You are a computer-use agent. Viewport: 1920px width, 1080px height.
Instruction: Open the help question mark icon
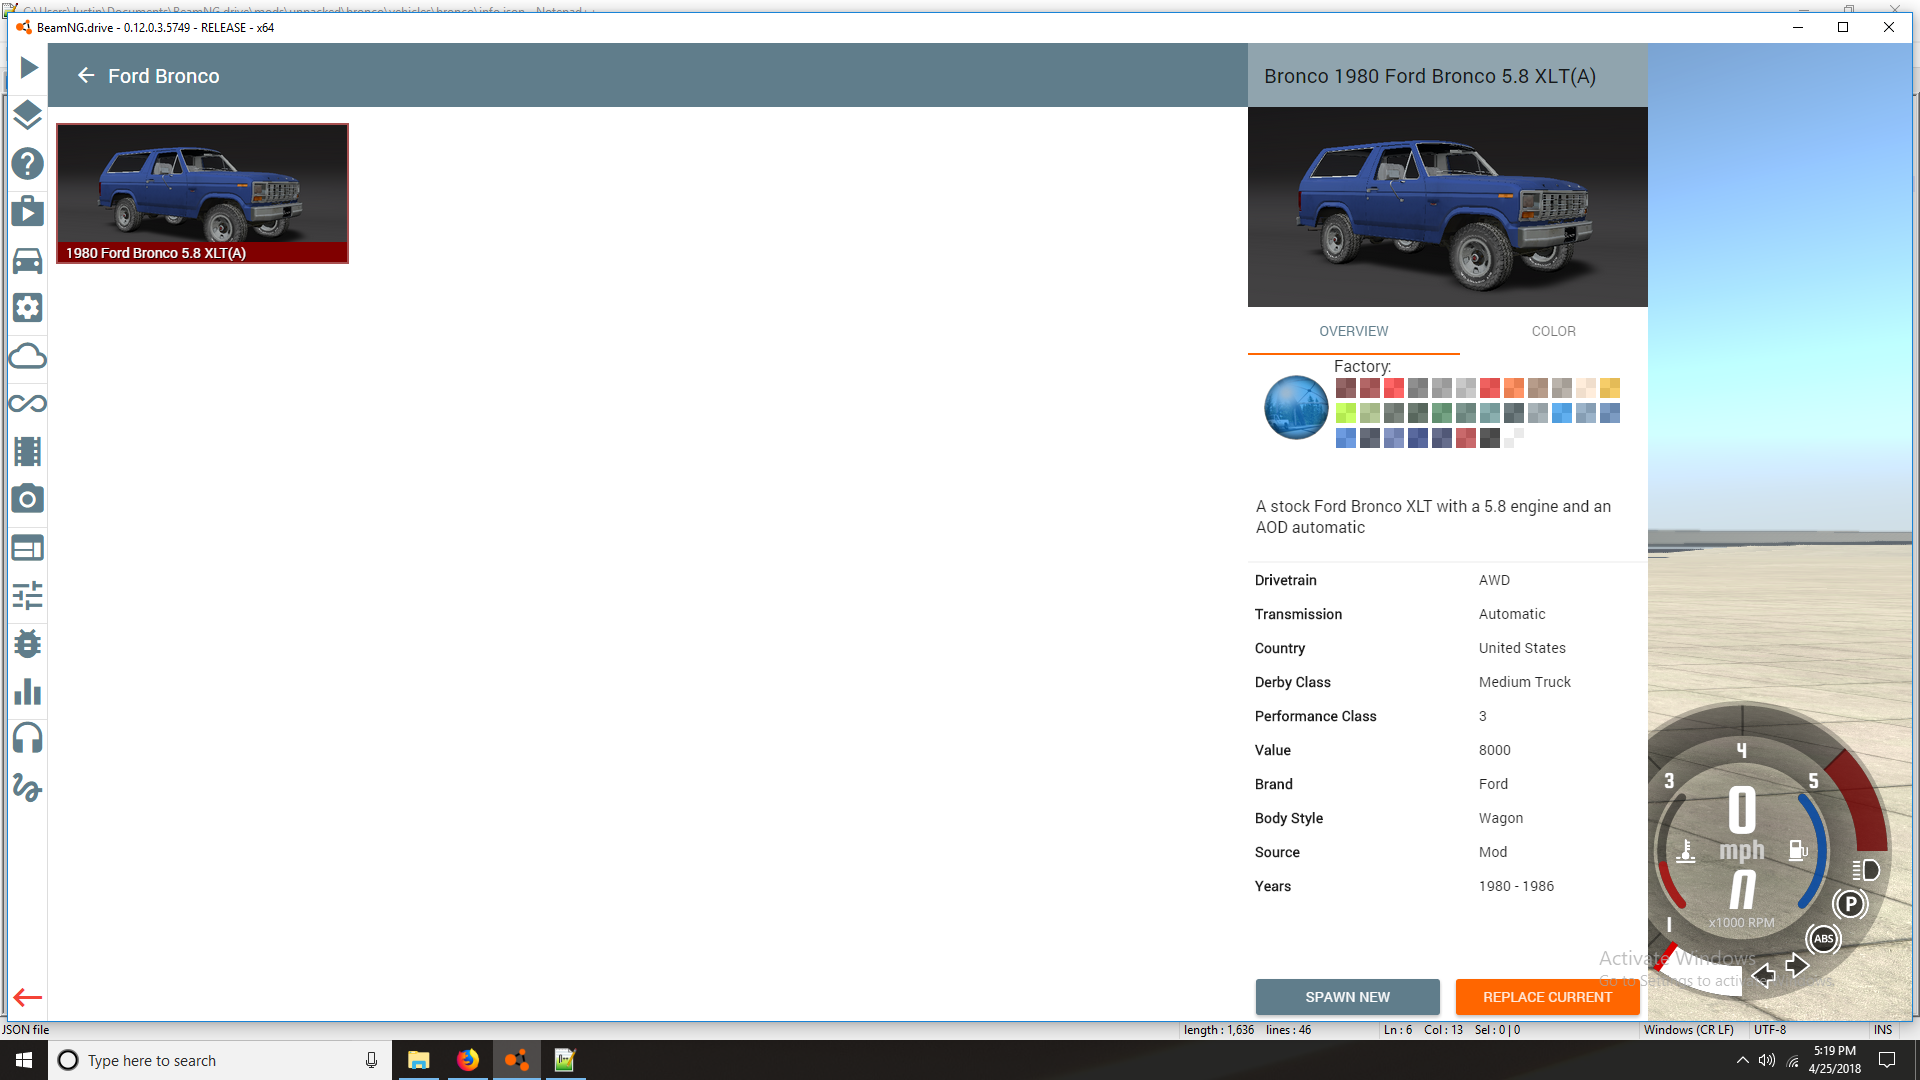[x=28, y=163]
